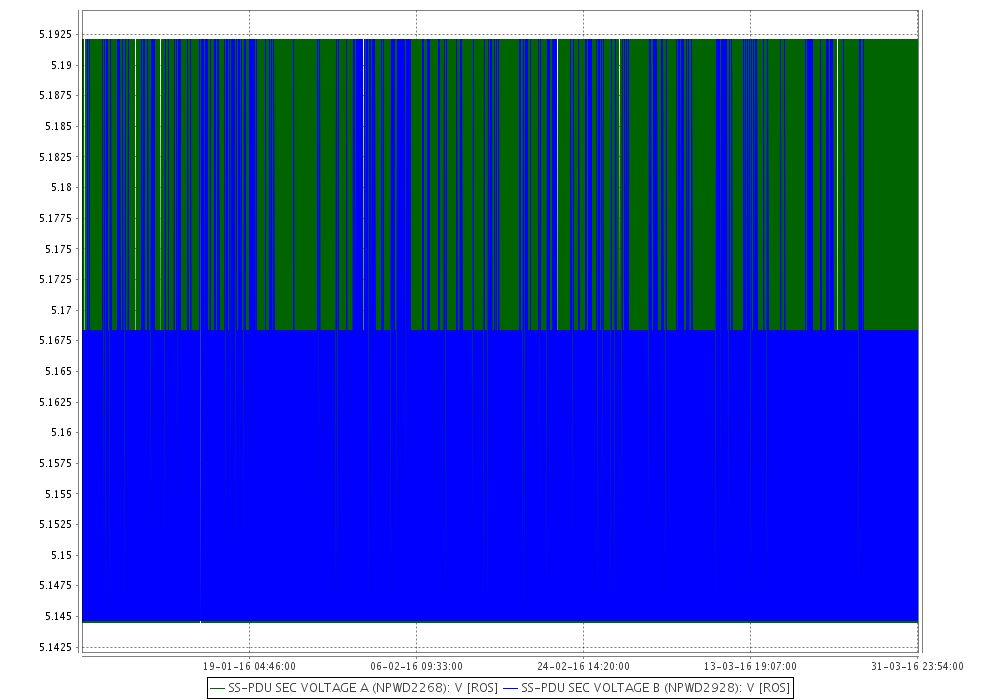Click the y-axis value 5.1825
The height and width of the screenshot is (700, 1000).
[x=55, y=157]
